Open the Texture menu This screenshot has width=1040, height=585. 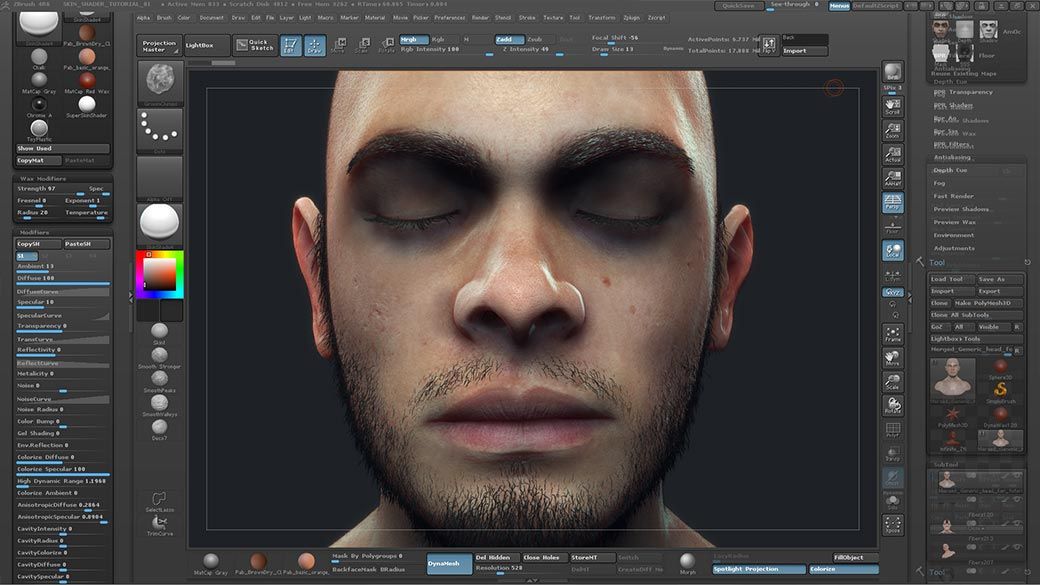coord(553,18)
